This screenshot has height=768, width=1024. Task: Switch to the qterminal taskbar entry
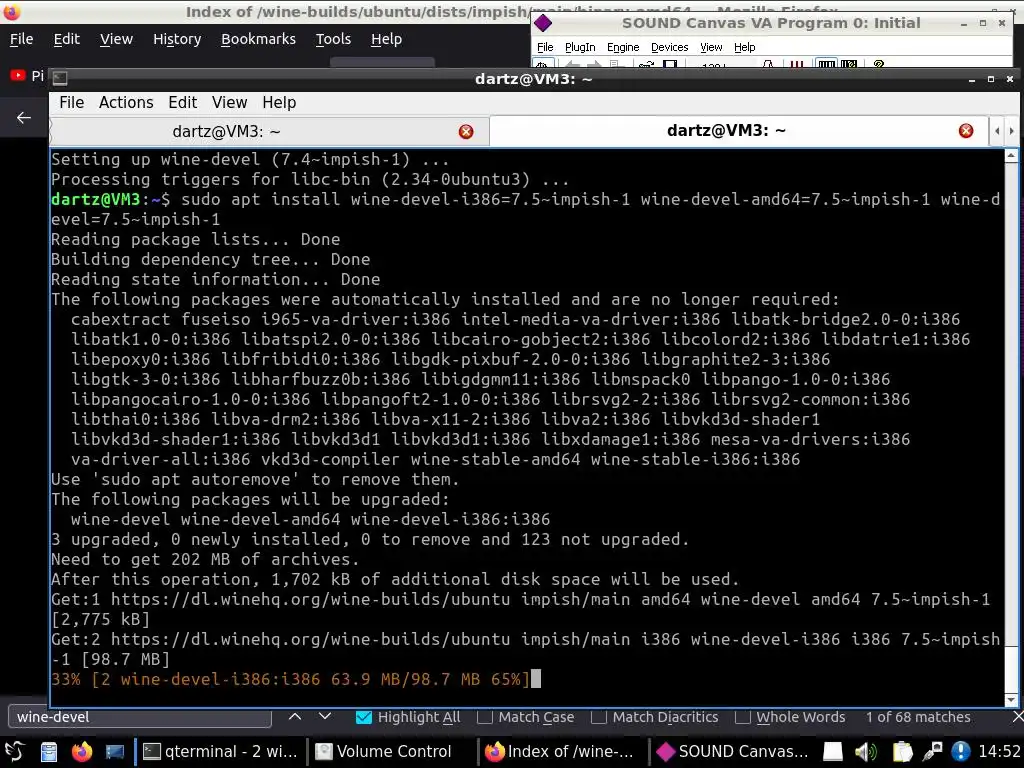(x=220, y=752)
